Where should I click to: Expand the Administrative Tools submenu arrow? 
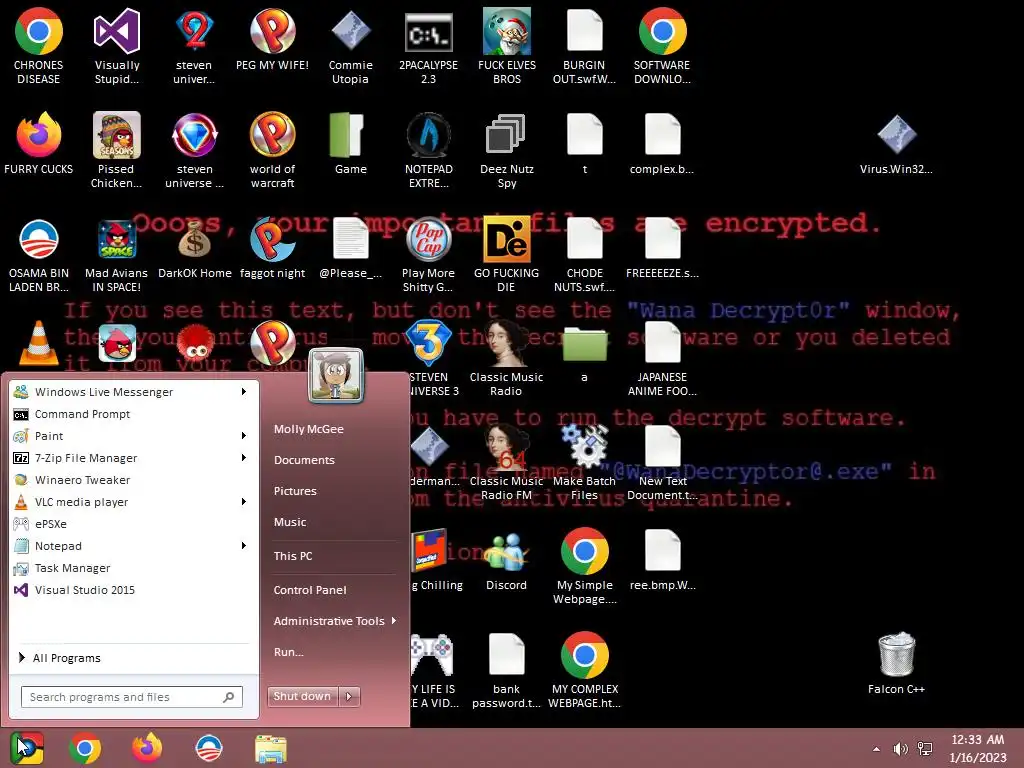(394, 620)
